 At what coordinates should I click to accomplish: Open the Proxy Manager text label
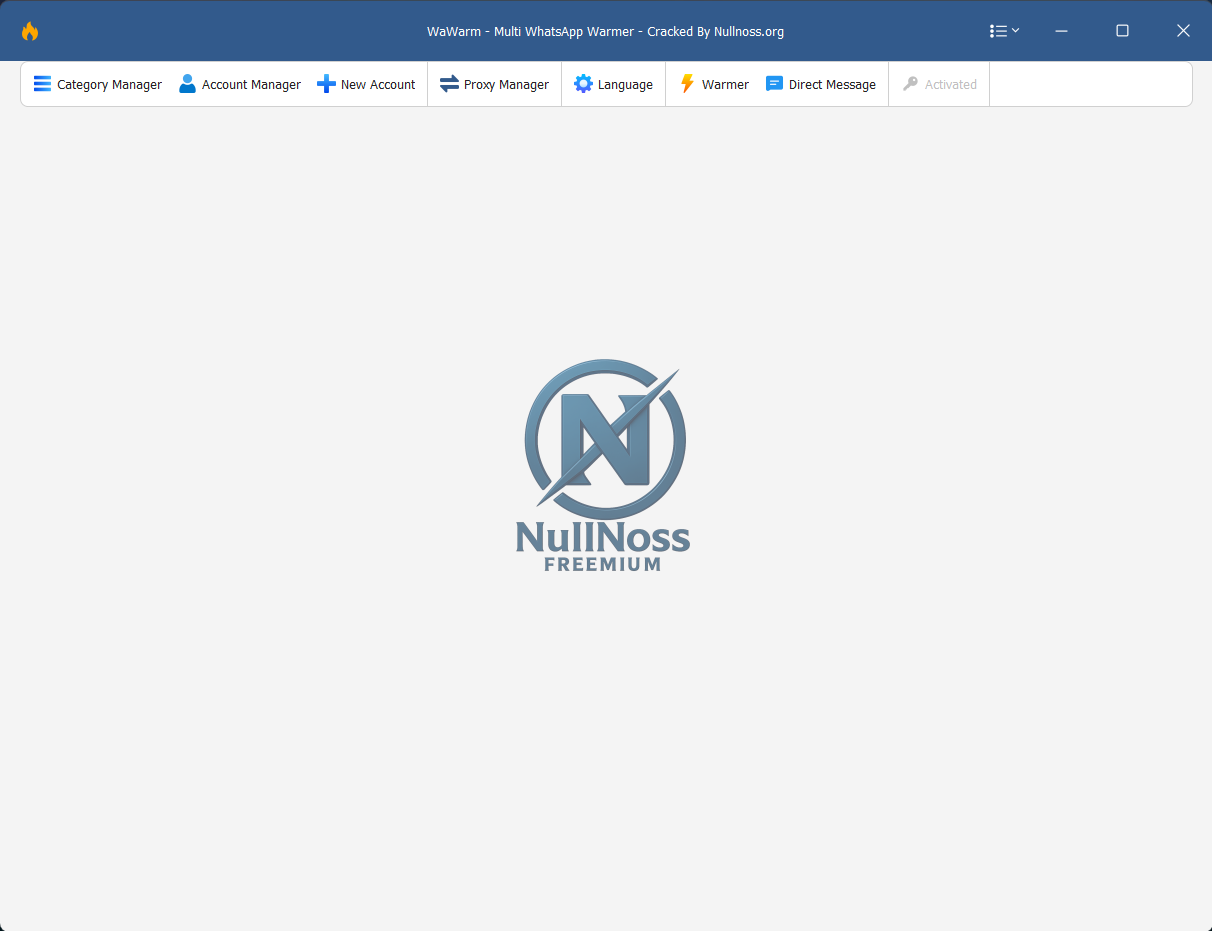click(x=506, y=85)
